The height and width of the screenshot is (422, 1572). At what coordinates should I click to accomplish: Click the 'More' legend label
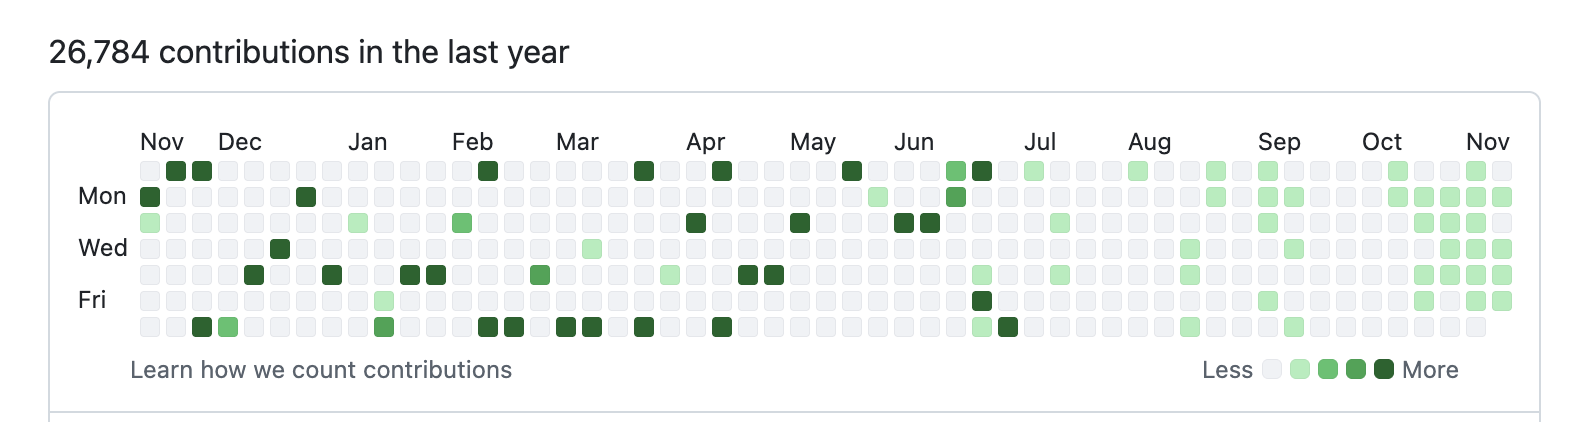(x=1430, y=370)
